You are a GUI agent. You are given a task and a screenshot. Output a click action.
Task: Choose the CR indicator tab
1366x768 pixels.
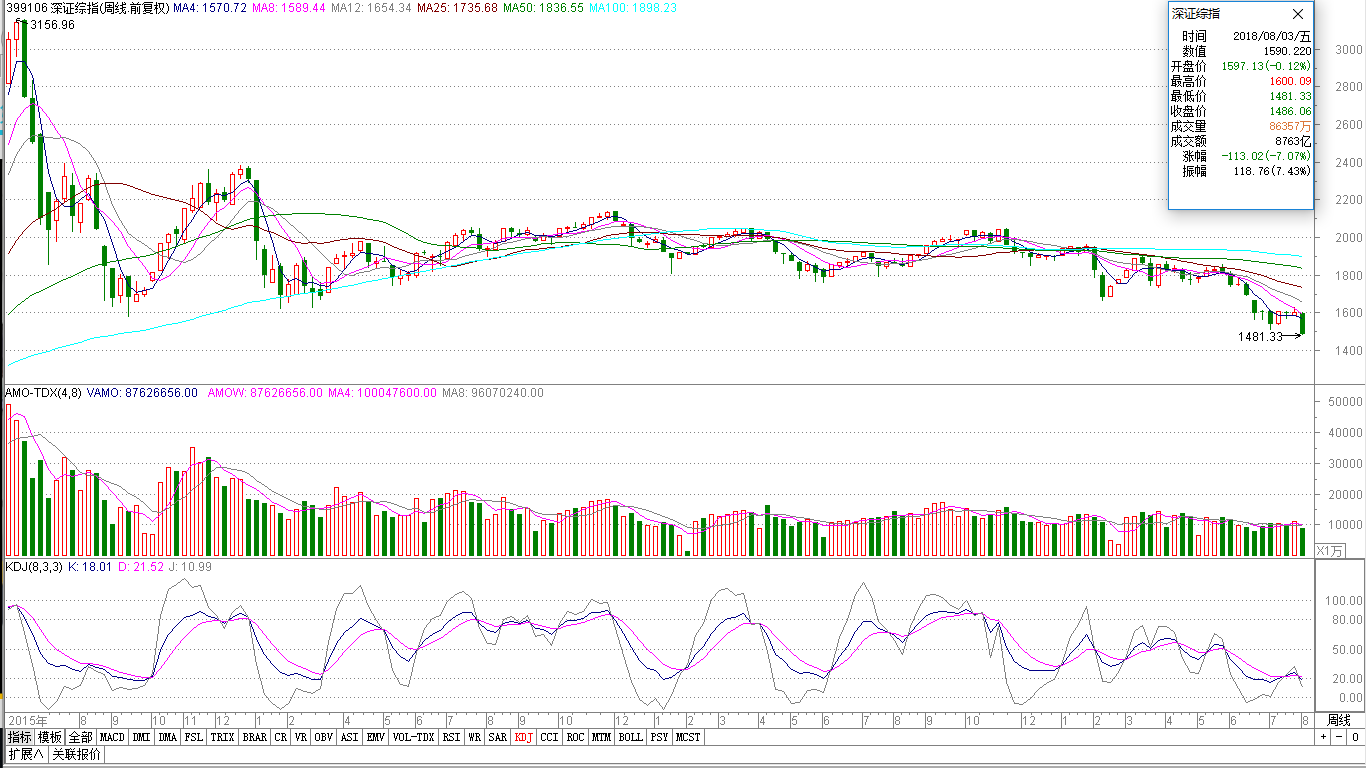pos(280,737)
